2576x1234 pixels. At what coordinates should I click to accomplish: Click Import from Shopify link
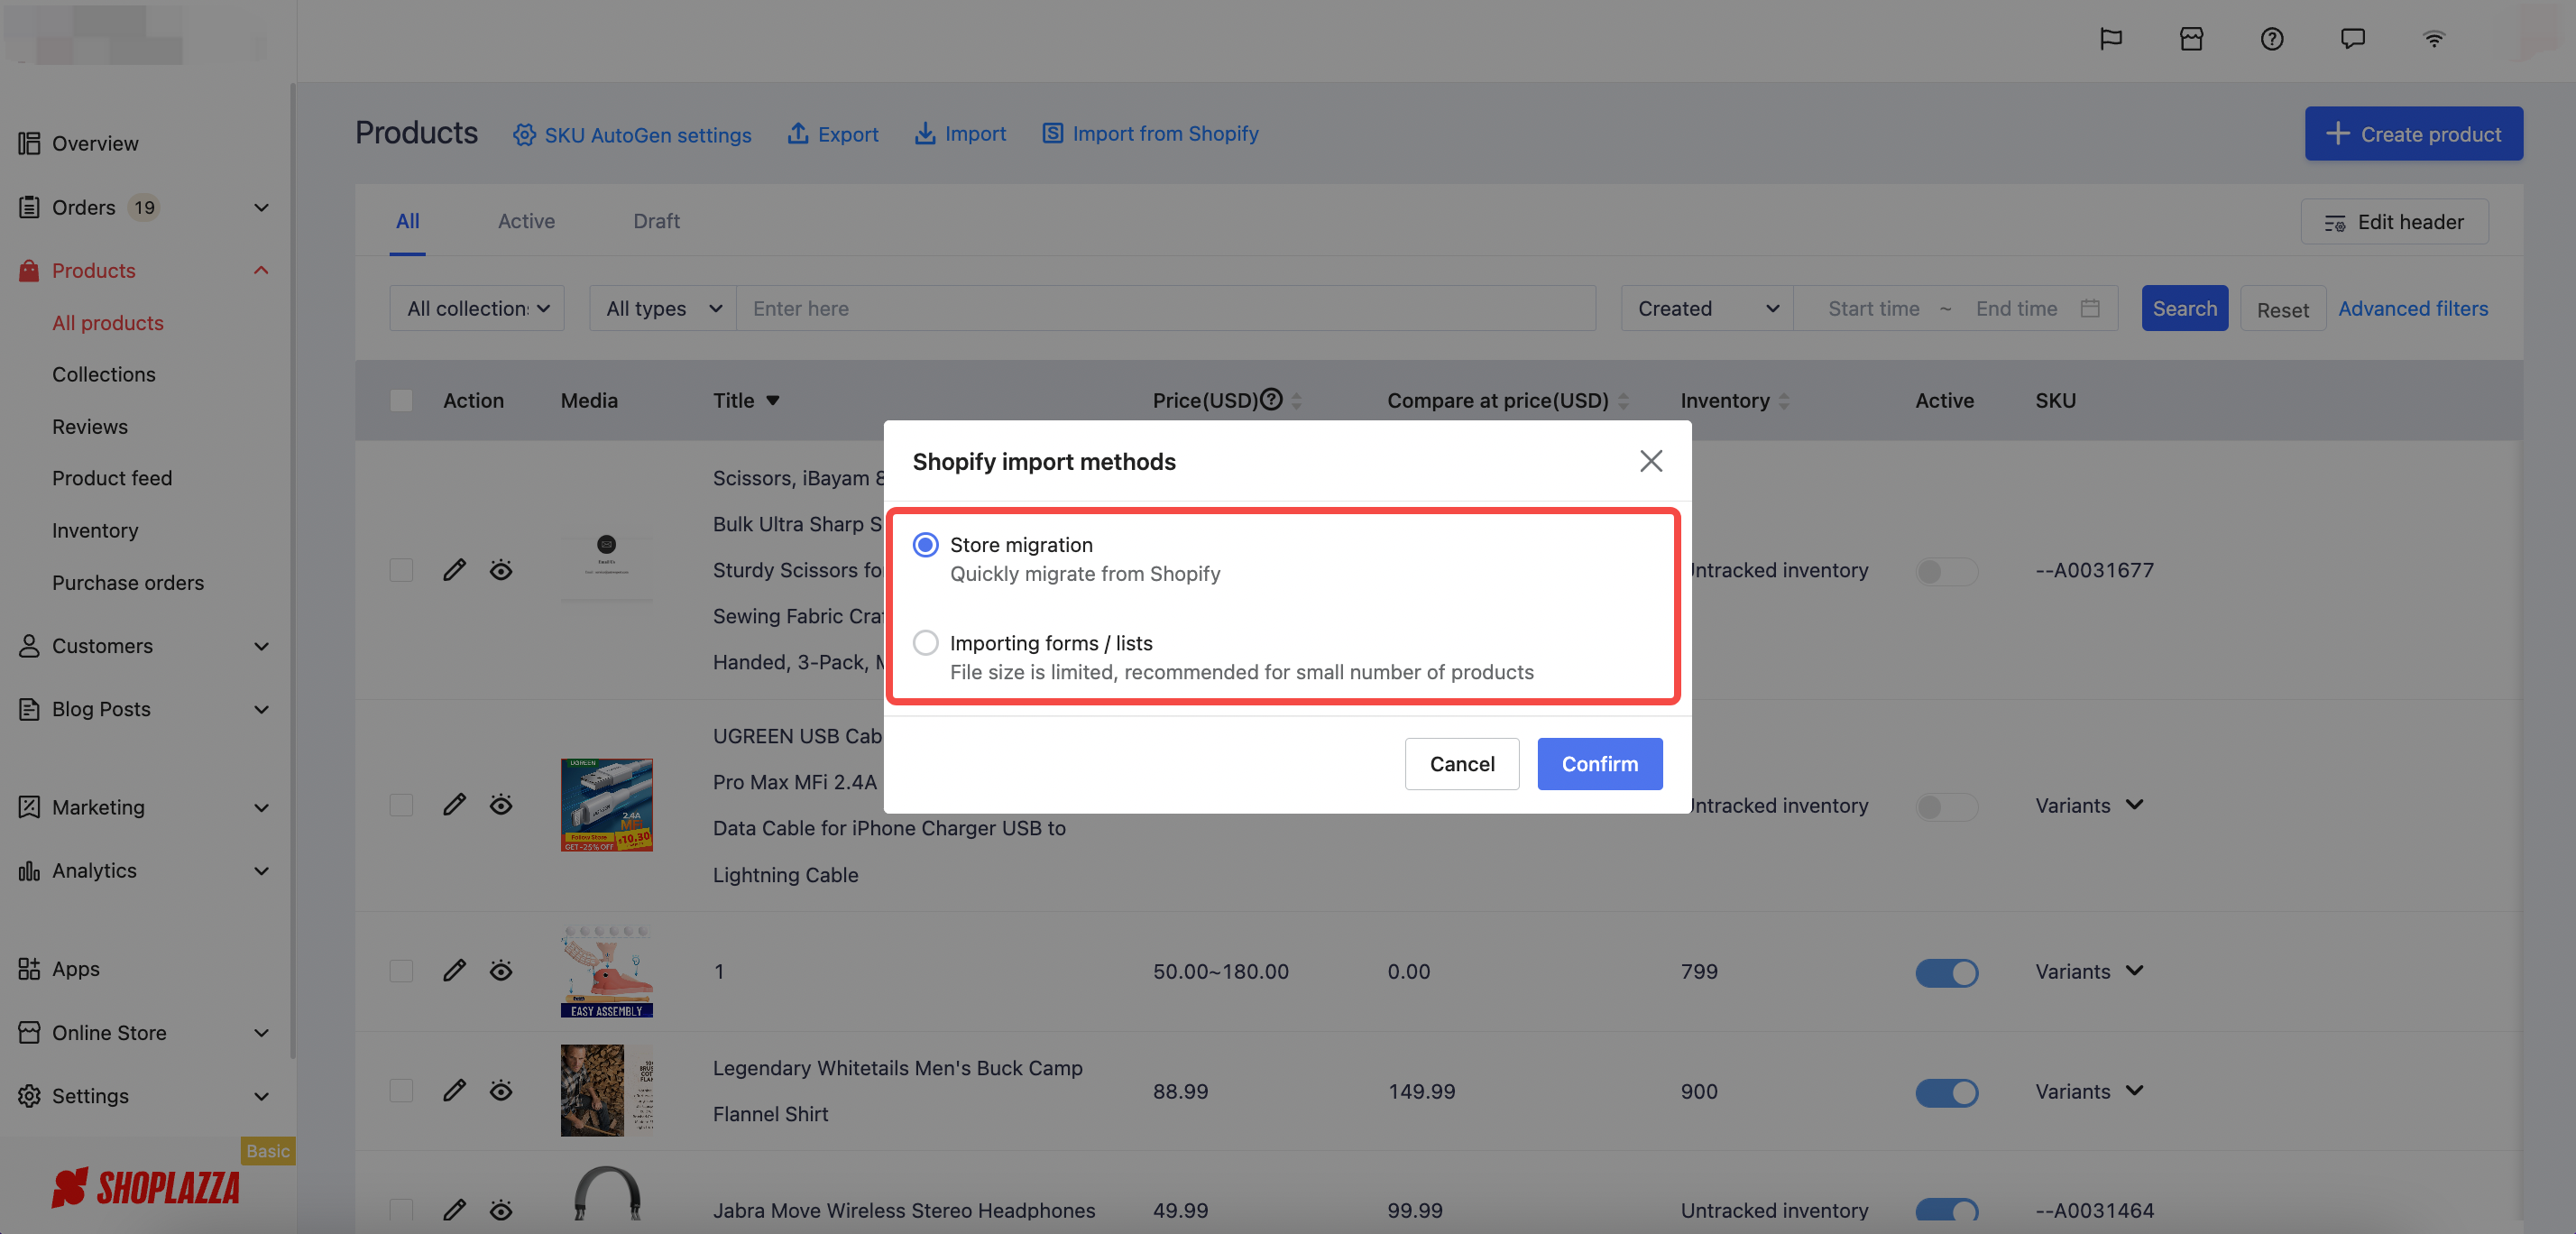pyautogui.click(x=1150, y=133)
